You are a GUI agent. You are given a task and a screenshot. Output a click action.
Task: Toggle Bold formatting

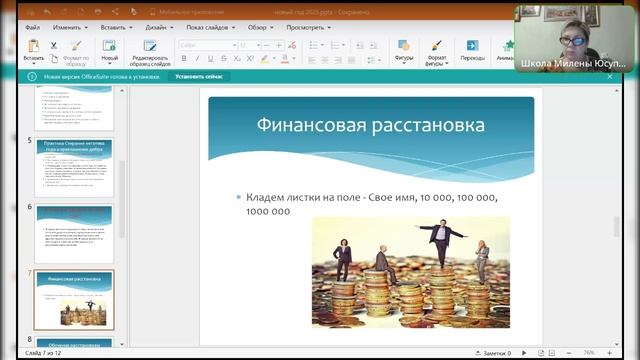tap(184, 59)
